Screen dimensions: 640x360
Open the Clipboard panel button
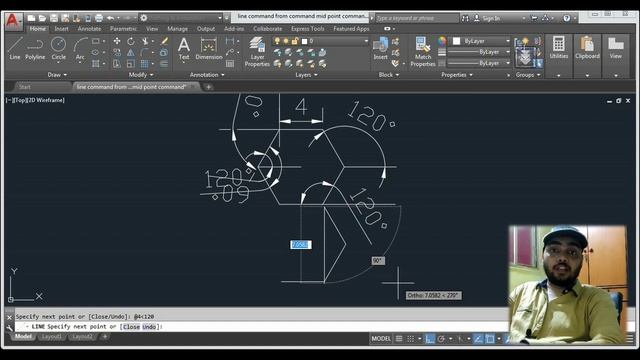[x=587, y=48]
